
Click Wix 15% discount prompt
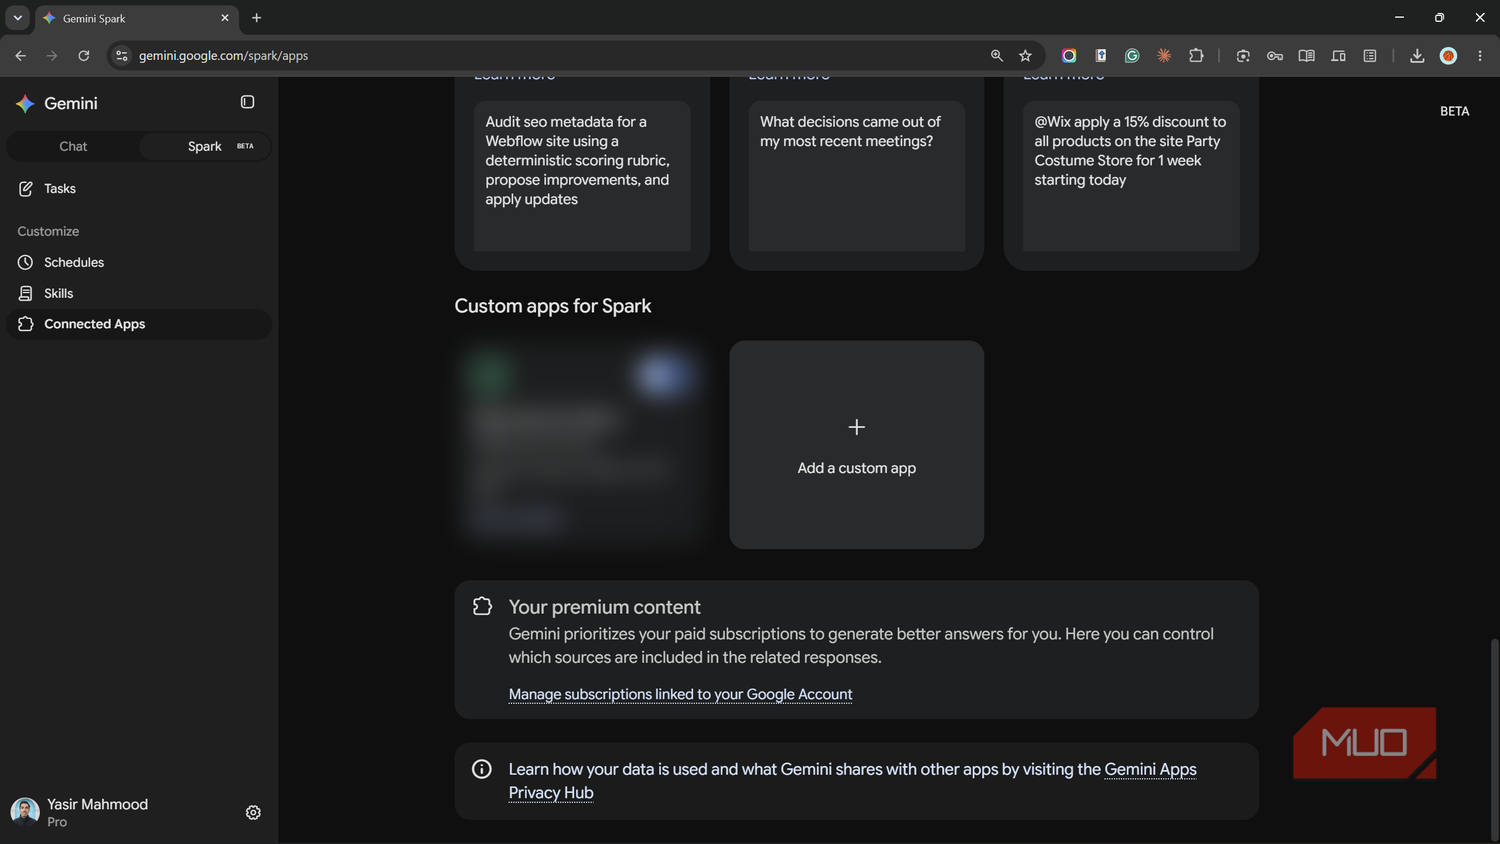(1131, 176)
